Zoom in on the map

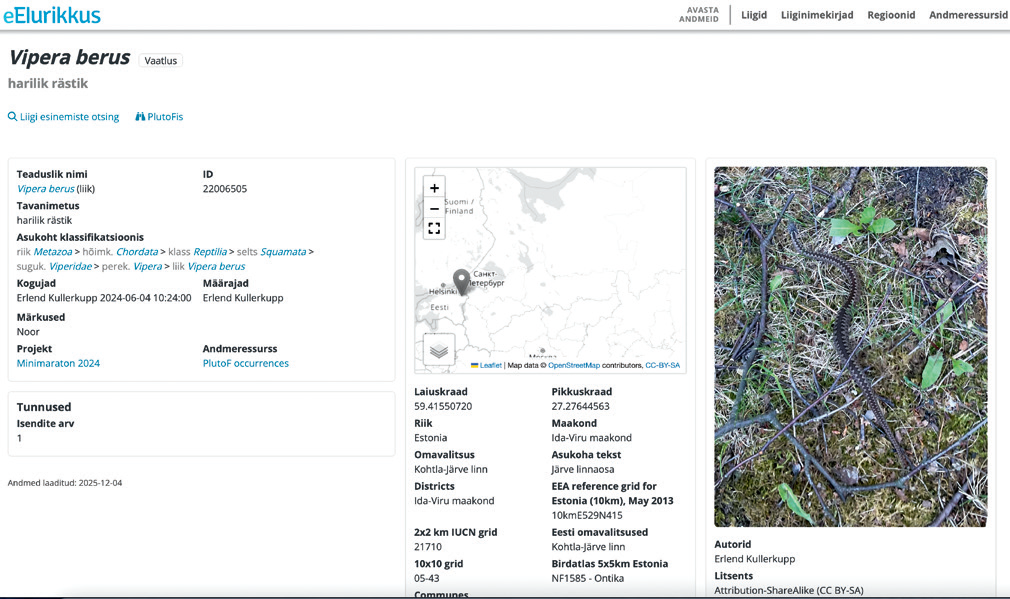434,188
